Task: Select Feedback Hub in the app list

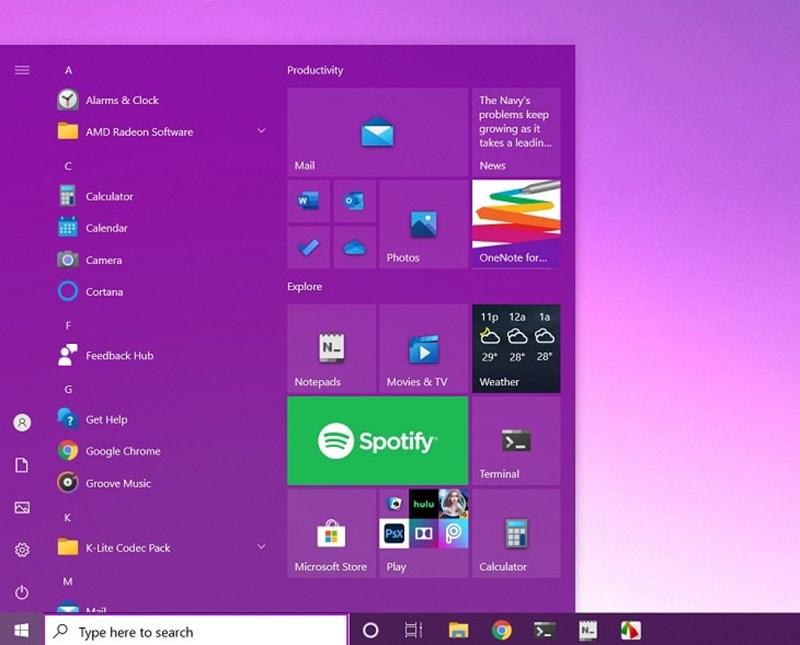Action: click(119, 355)
